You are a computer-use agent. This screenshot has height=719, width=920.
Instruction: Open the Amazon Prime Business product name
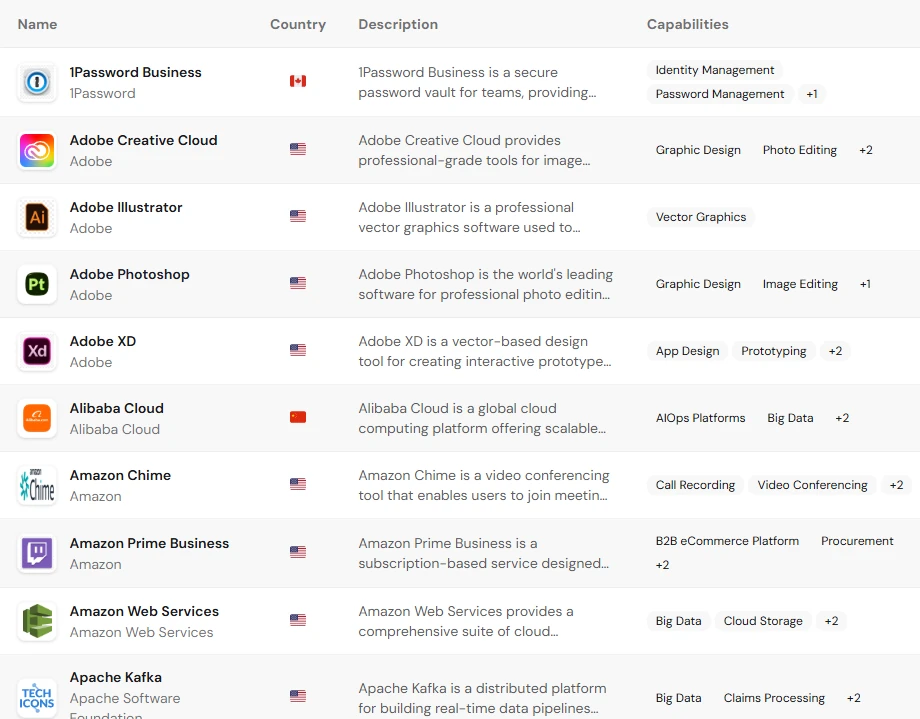click(150, 543)
